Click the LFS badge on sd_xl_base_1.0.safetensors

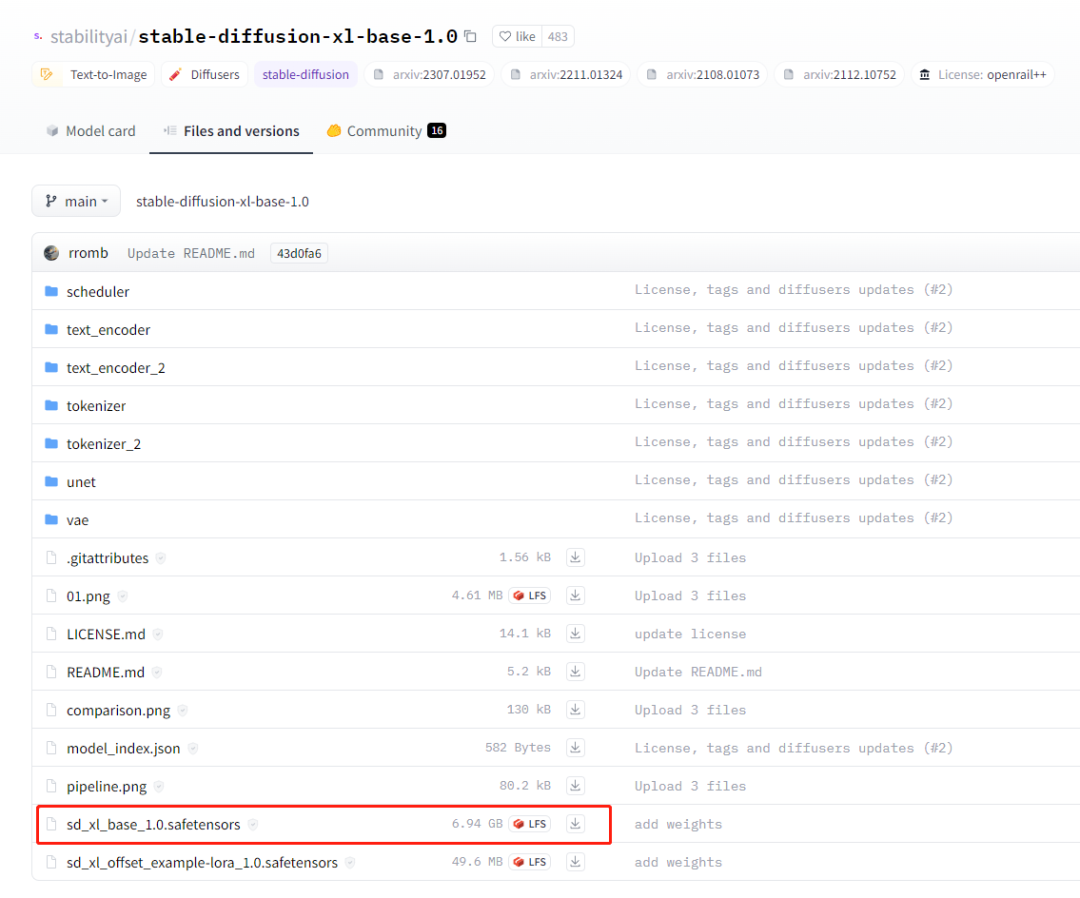point(530,824)
